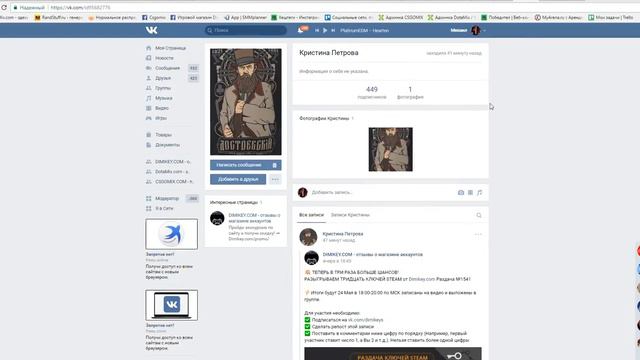640x360 pixels.
Task: Open DIMKEY.COM group shortcut in sidebar
Action: tap(173, 162)
